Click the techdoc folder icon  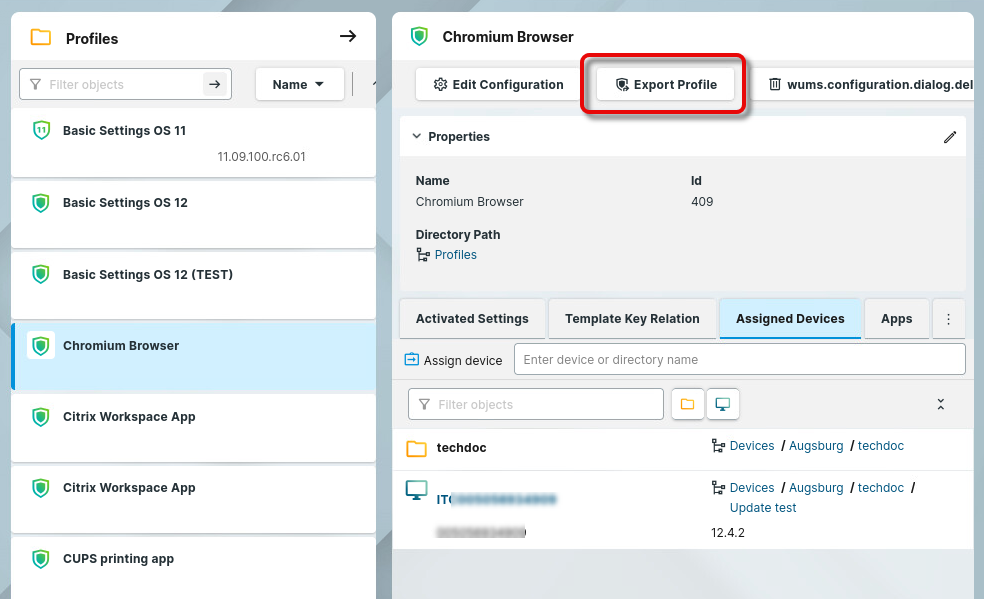(416, 448)
